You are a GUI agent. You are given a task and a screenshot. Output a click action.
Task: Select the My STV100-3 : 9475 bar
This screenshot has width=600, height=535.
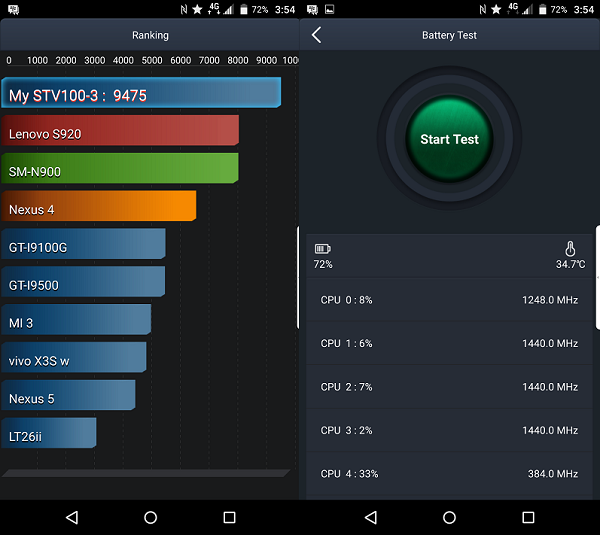coord(141,93)
